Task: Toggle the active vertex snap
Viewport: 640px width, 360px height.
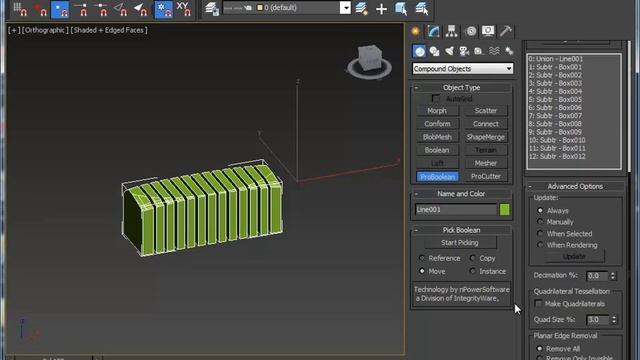Action: pyautogui.click(x=60, y=9)
